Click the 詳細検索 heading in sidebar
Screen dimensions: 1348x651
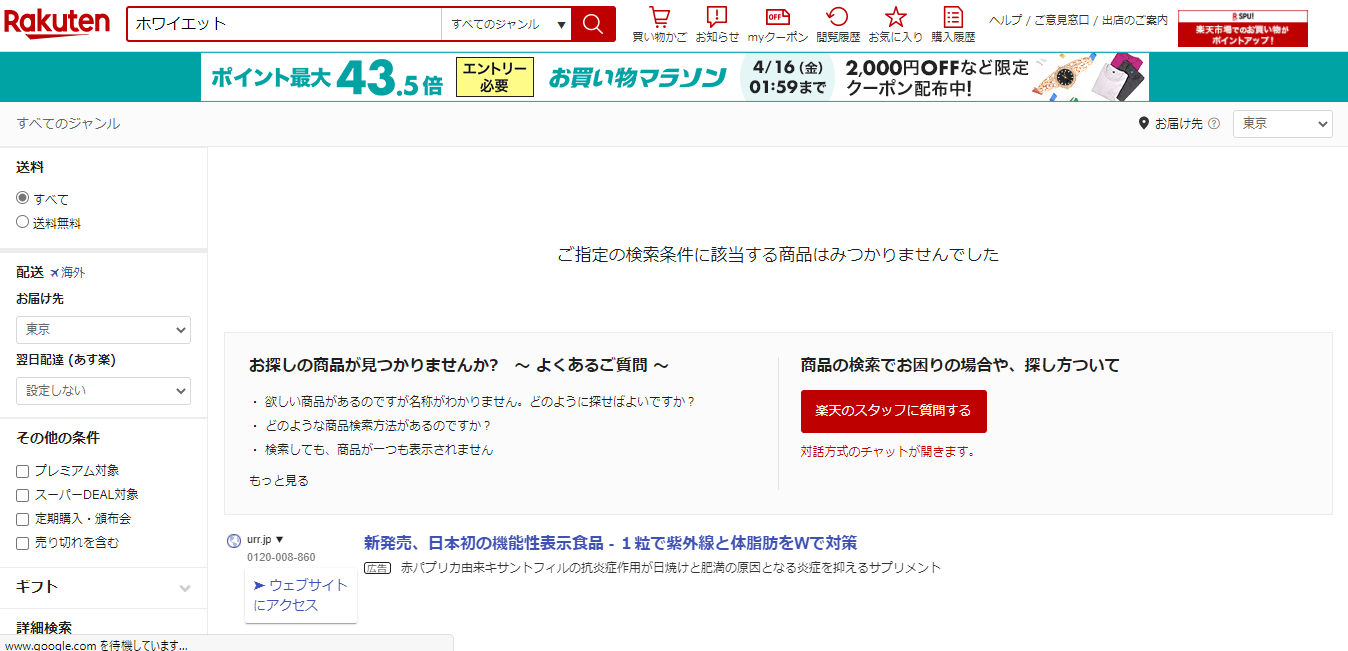[x=44, y=628]
